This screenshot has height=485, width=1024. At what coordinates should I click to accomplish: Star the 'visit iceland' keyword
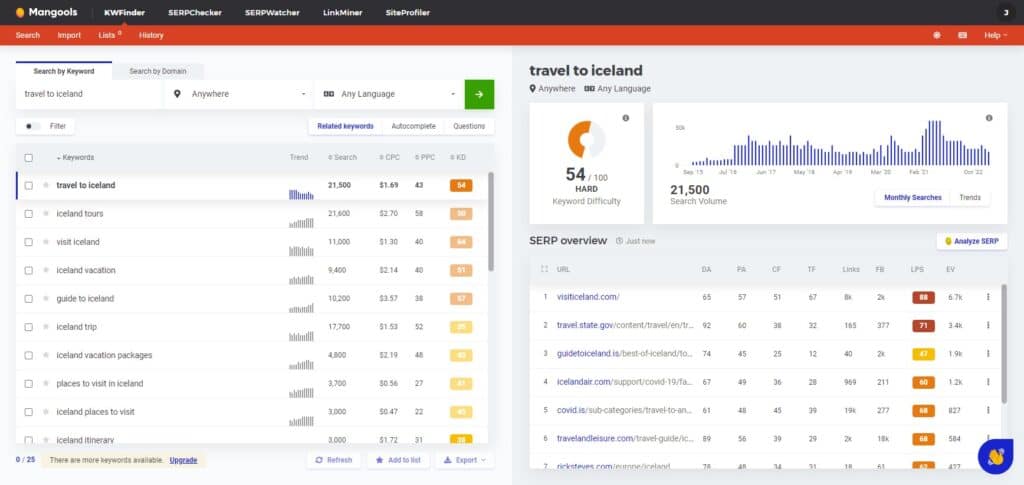(46, 242)
